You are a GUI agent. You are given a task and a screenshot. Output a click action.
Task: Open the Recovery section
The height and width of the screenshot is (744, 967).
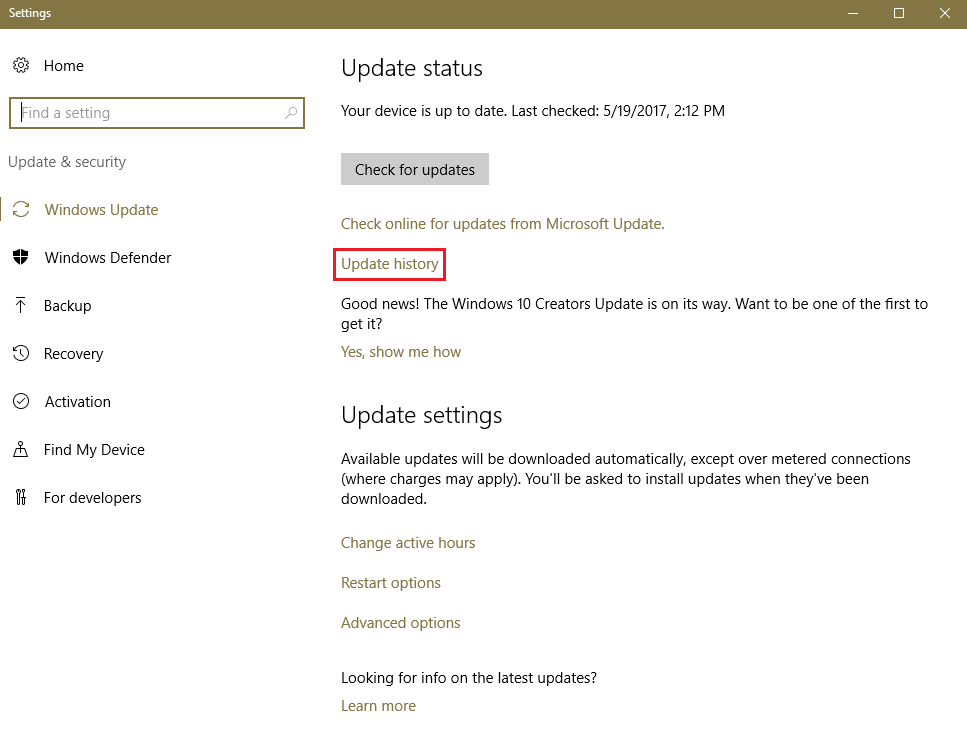73,354
